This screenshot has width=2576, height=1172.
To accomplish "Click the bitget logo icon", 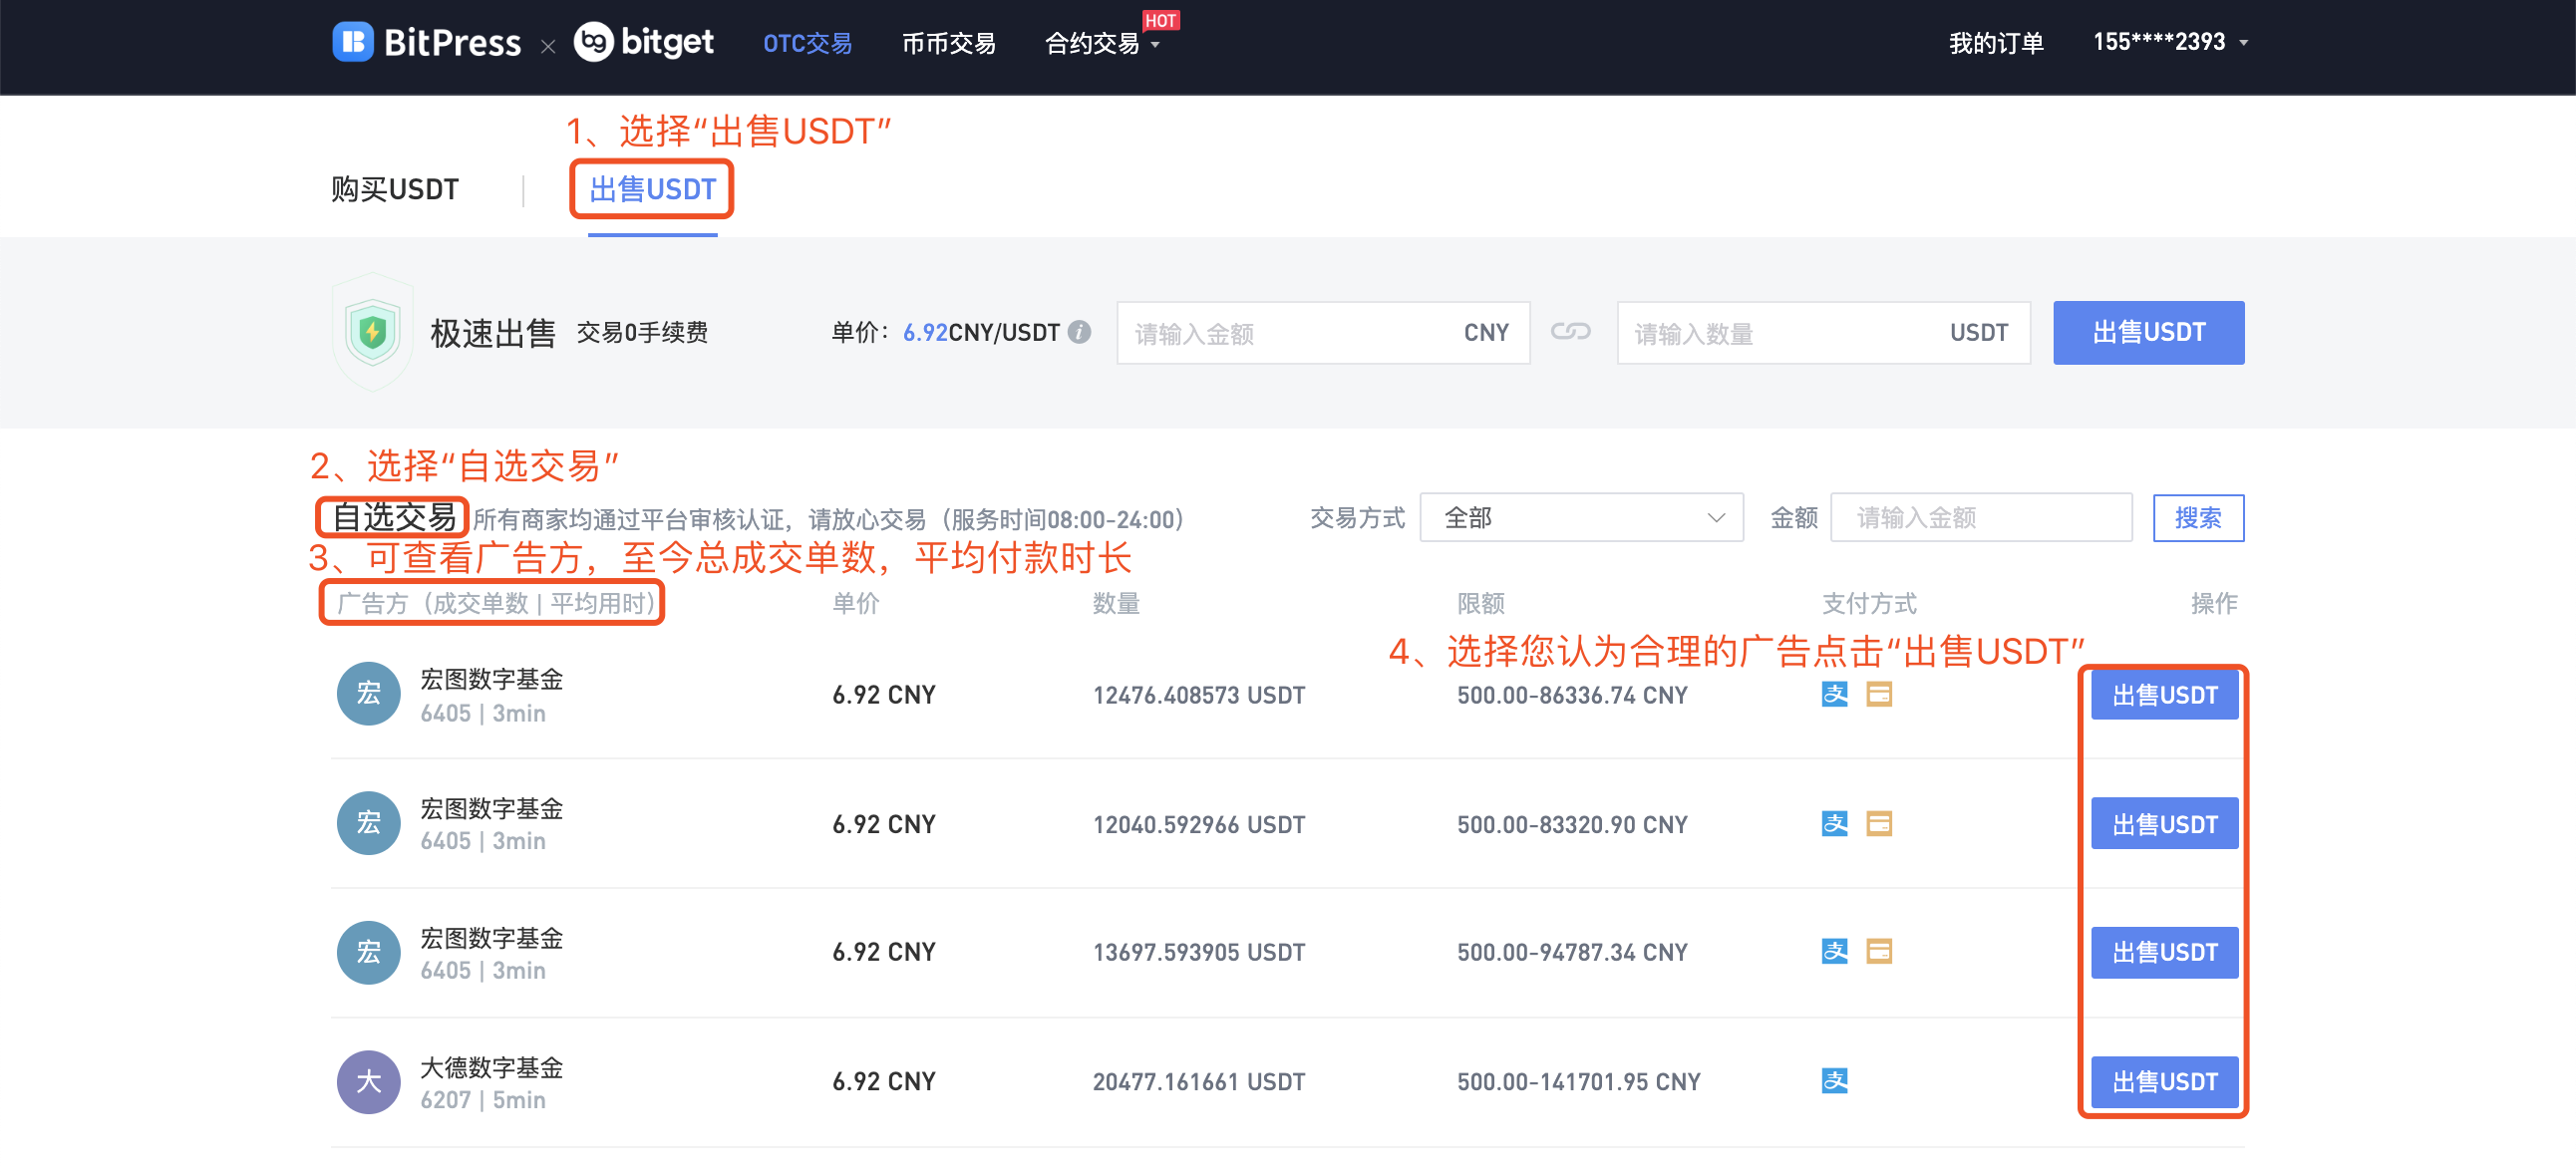I will 593,42.
